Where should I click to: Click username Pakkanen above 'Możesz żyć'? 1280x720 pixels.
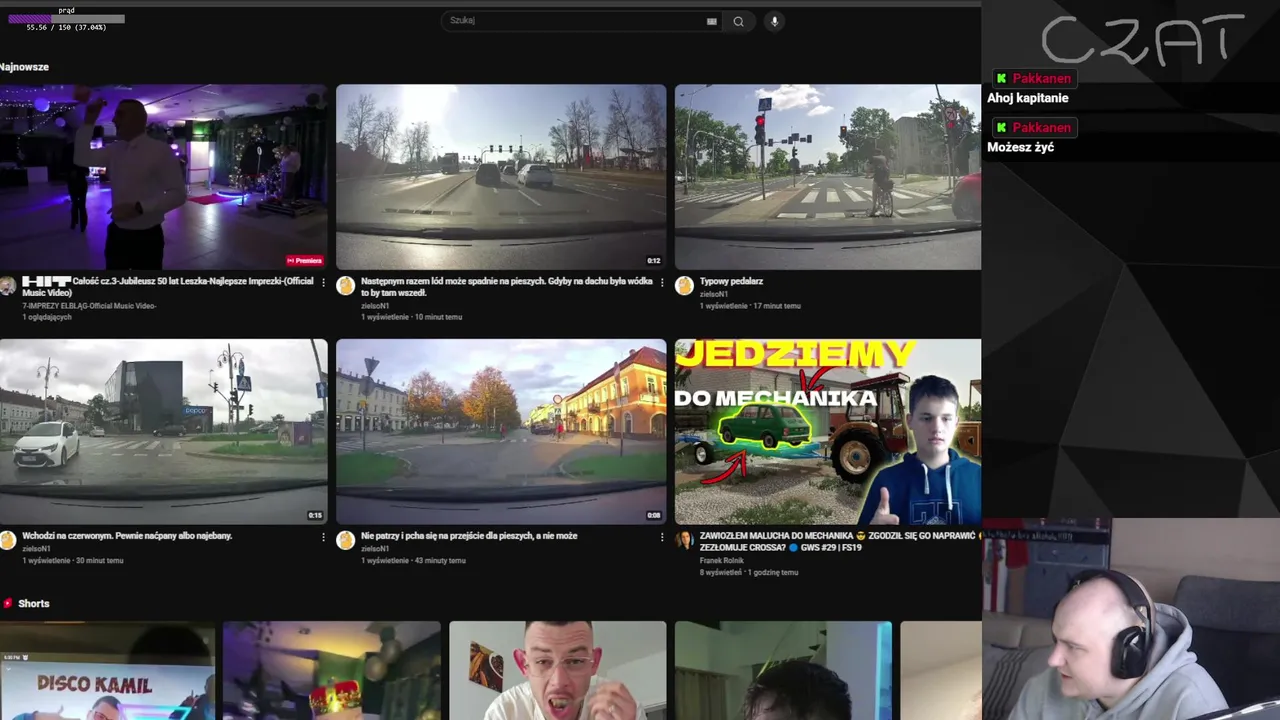click(x=1041, y=127)
